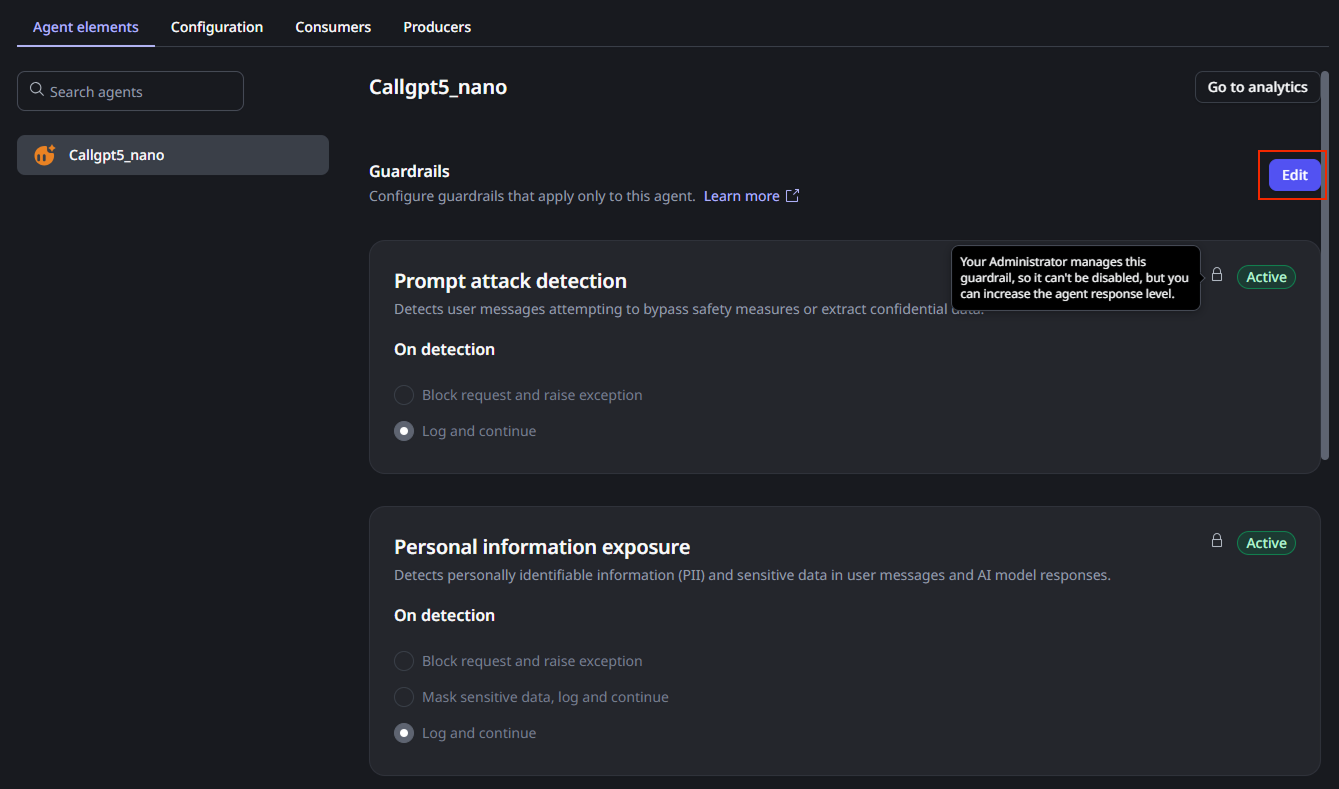Viewport: 1339px width, 789px height.
Task: Open the Consumers tab
Action: point(333,27)
